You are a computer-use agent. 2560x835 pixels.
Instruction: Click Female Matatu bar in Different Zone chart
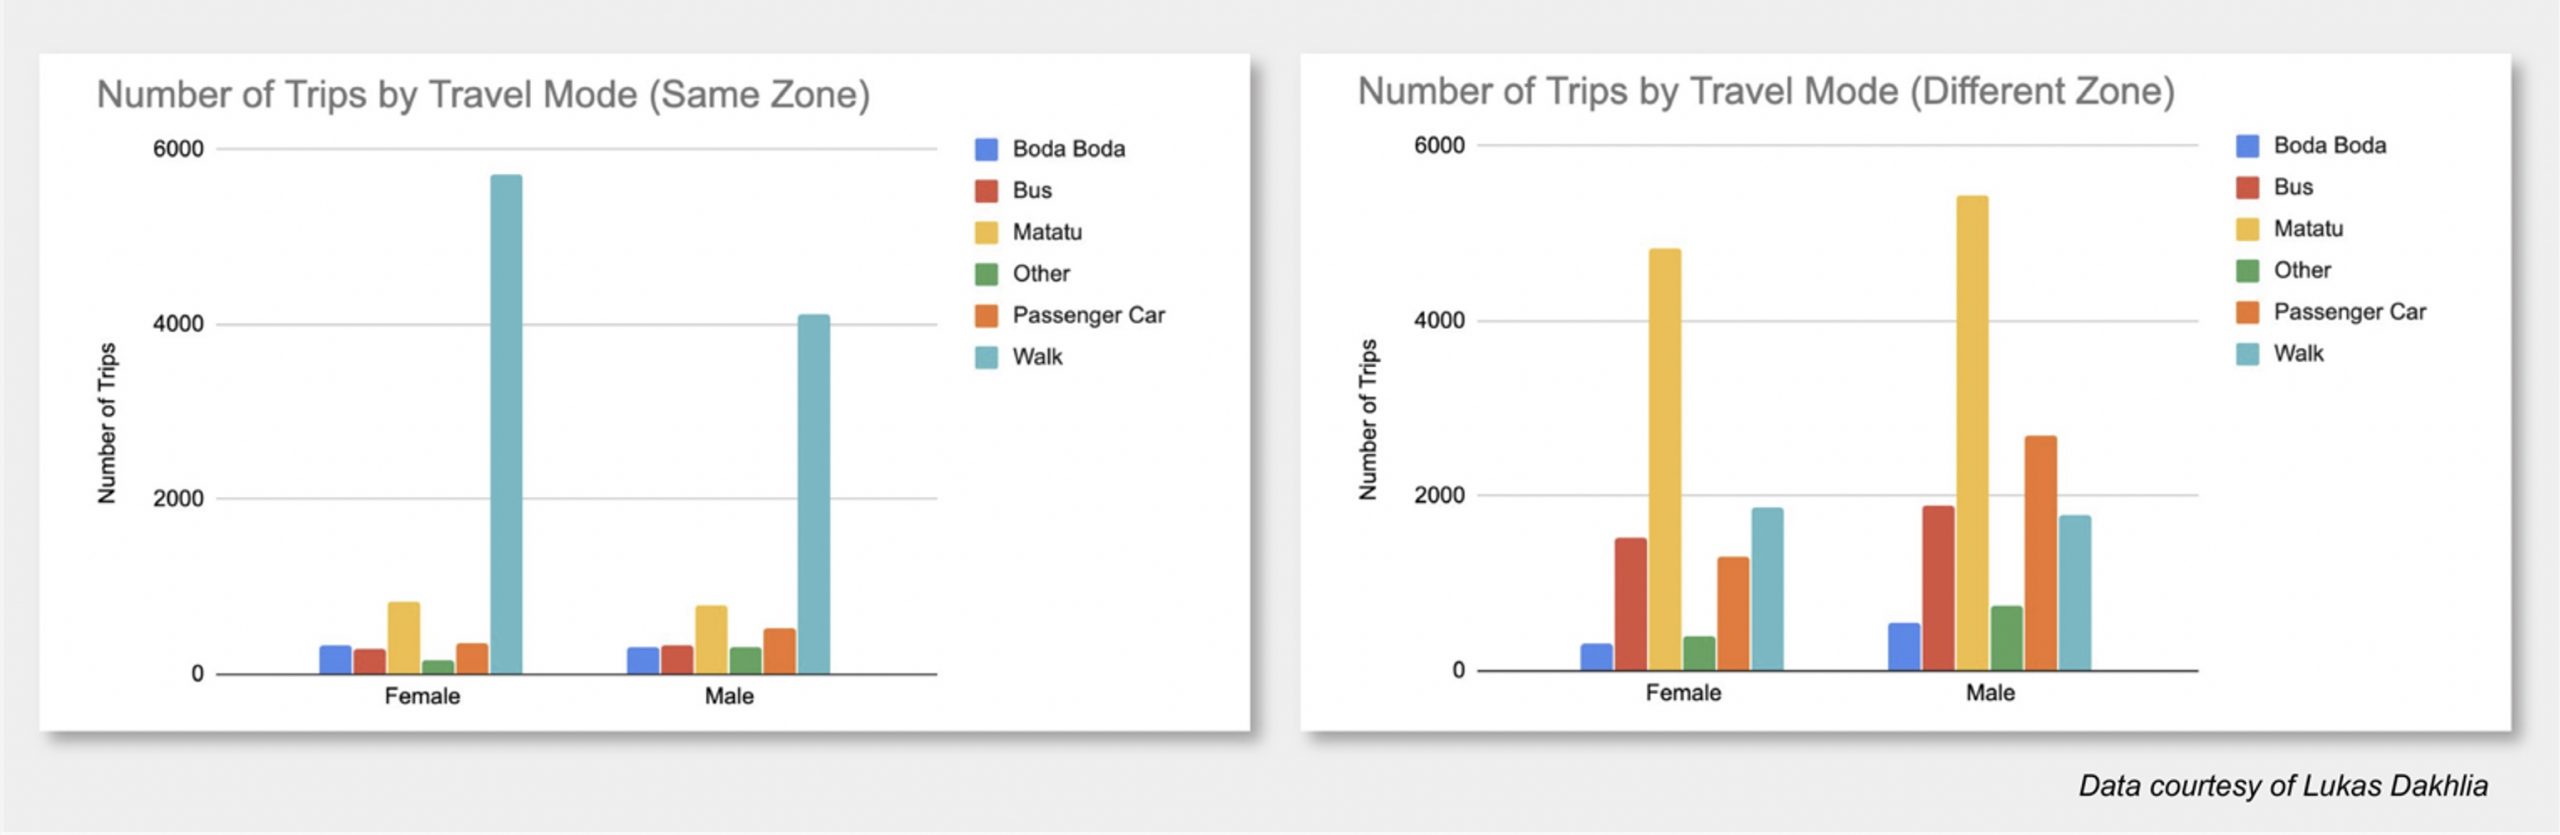click(1665, 459)
